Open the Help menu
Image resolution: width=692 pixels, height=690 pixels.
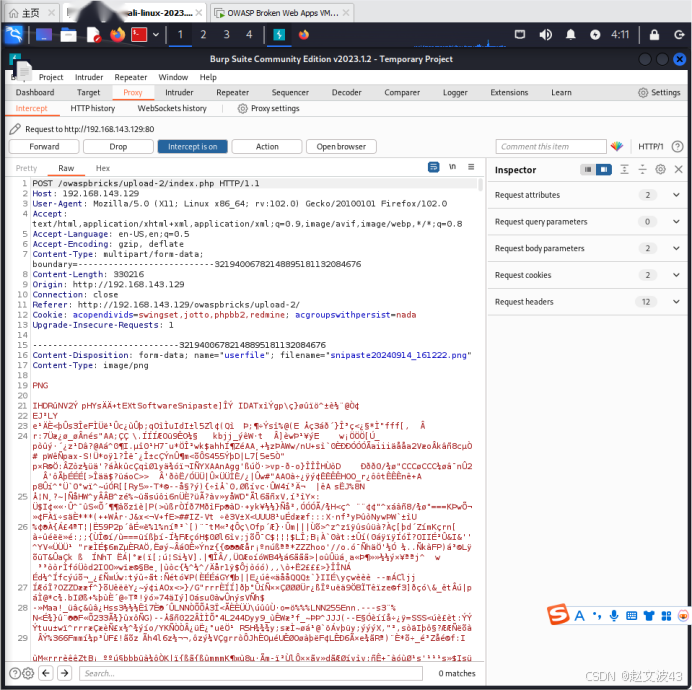tap(208, 77)
